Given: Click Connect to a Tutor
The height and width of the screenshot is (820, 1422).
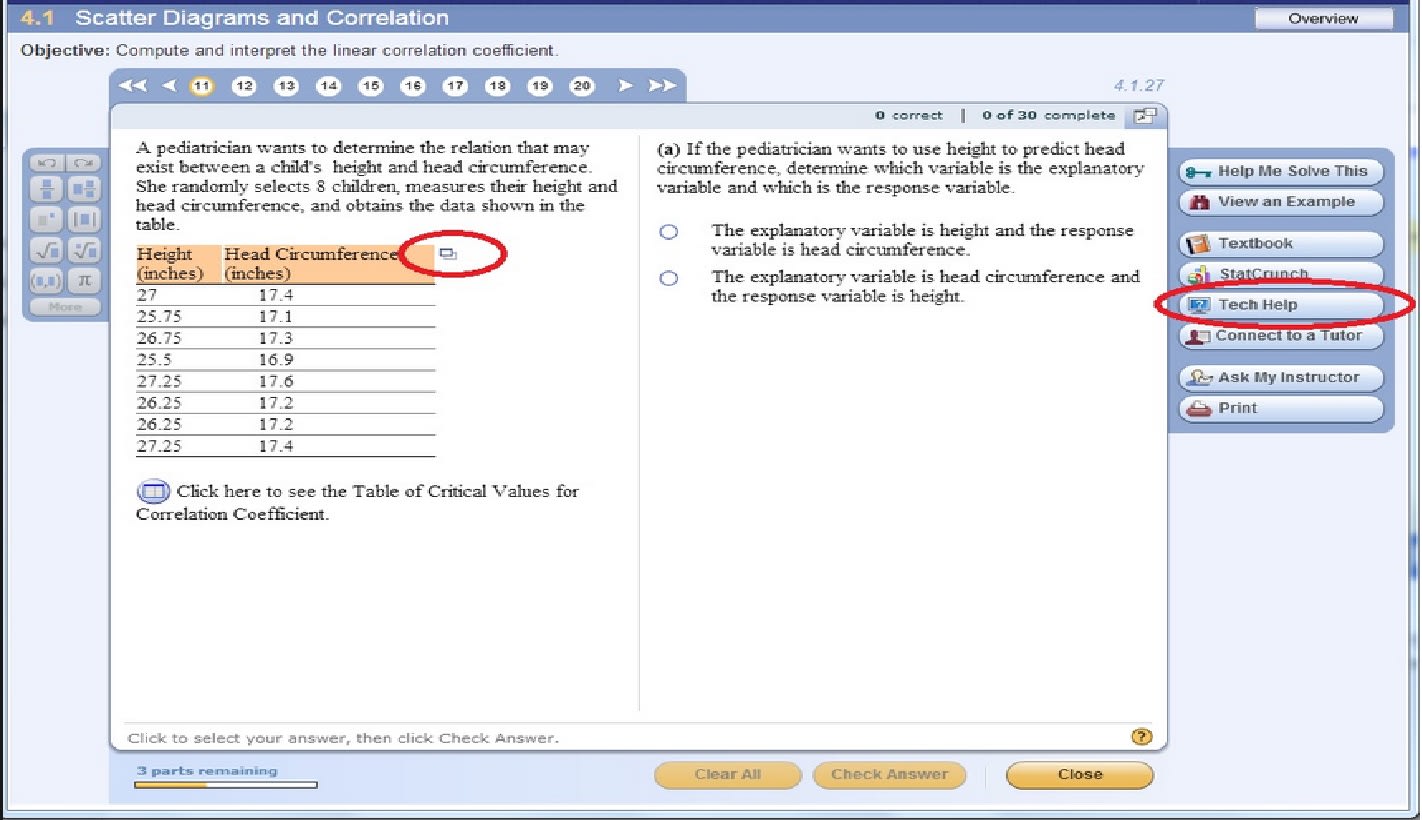Looking at the screenshot, I should pyautogui.click(x=1281, y=336).
